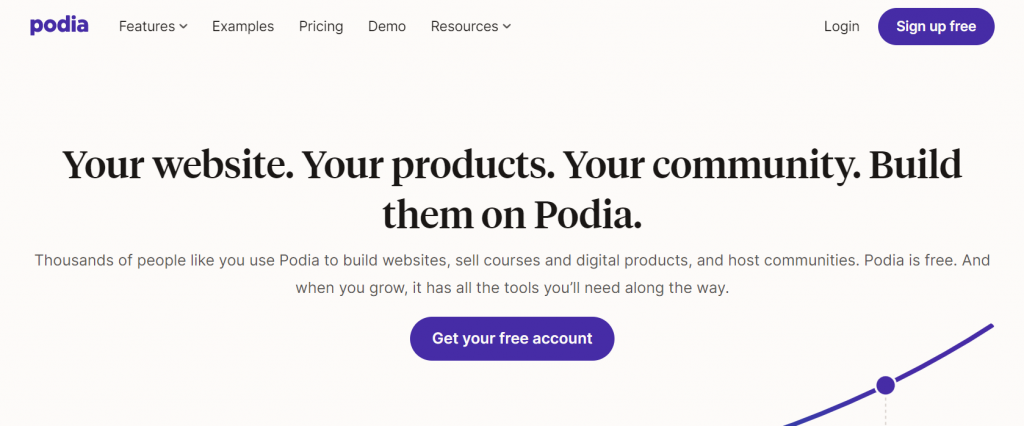
Task: Open the Pricing page
Action: (x=321, y=27)
